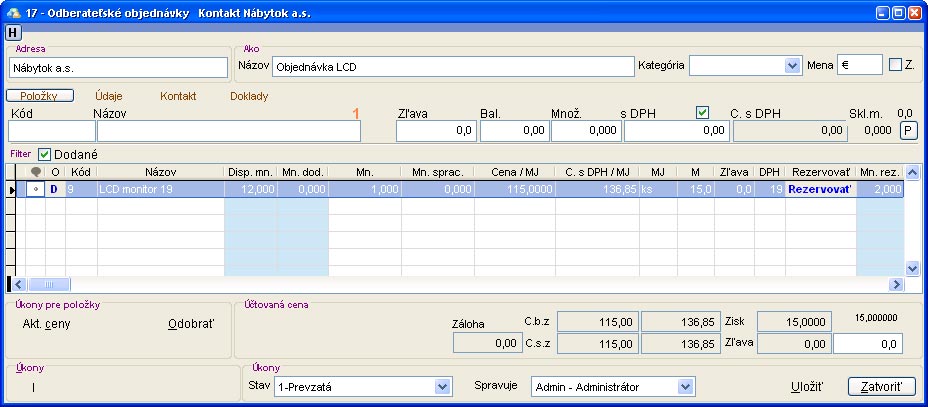Click the P button beside Skl.m.
The image size is (928, 407).
(x=908, y=130)
